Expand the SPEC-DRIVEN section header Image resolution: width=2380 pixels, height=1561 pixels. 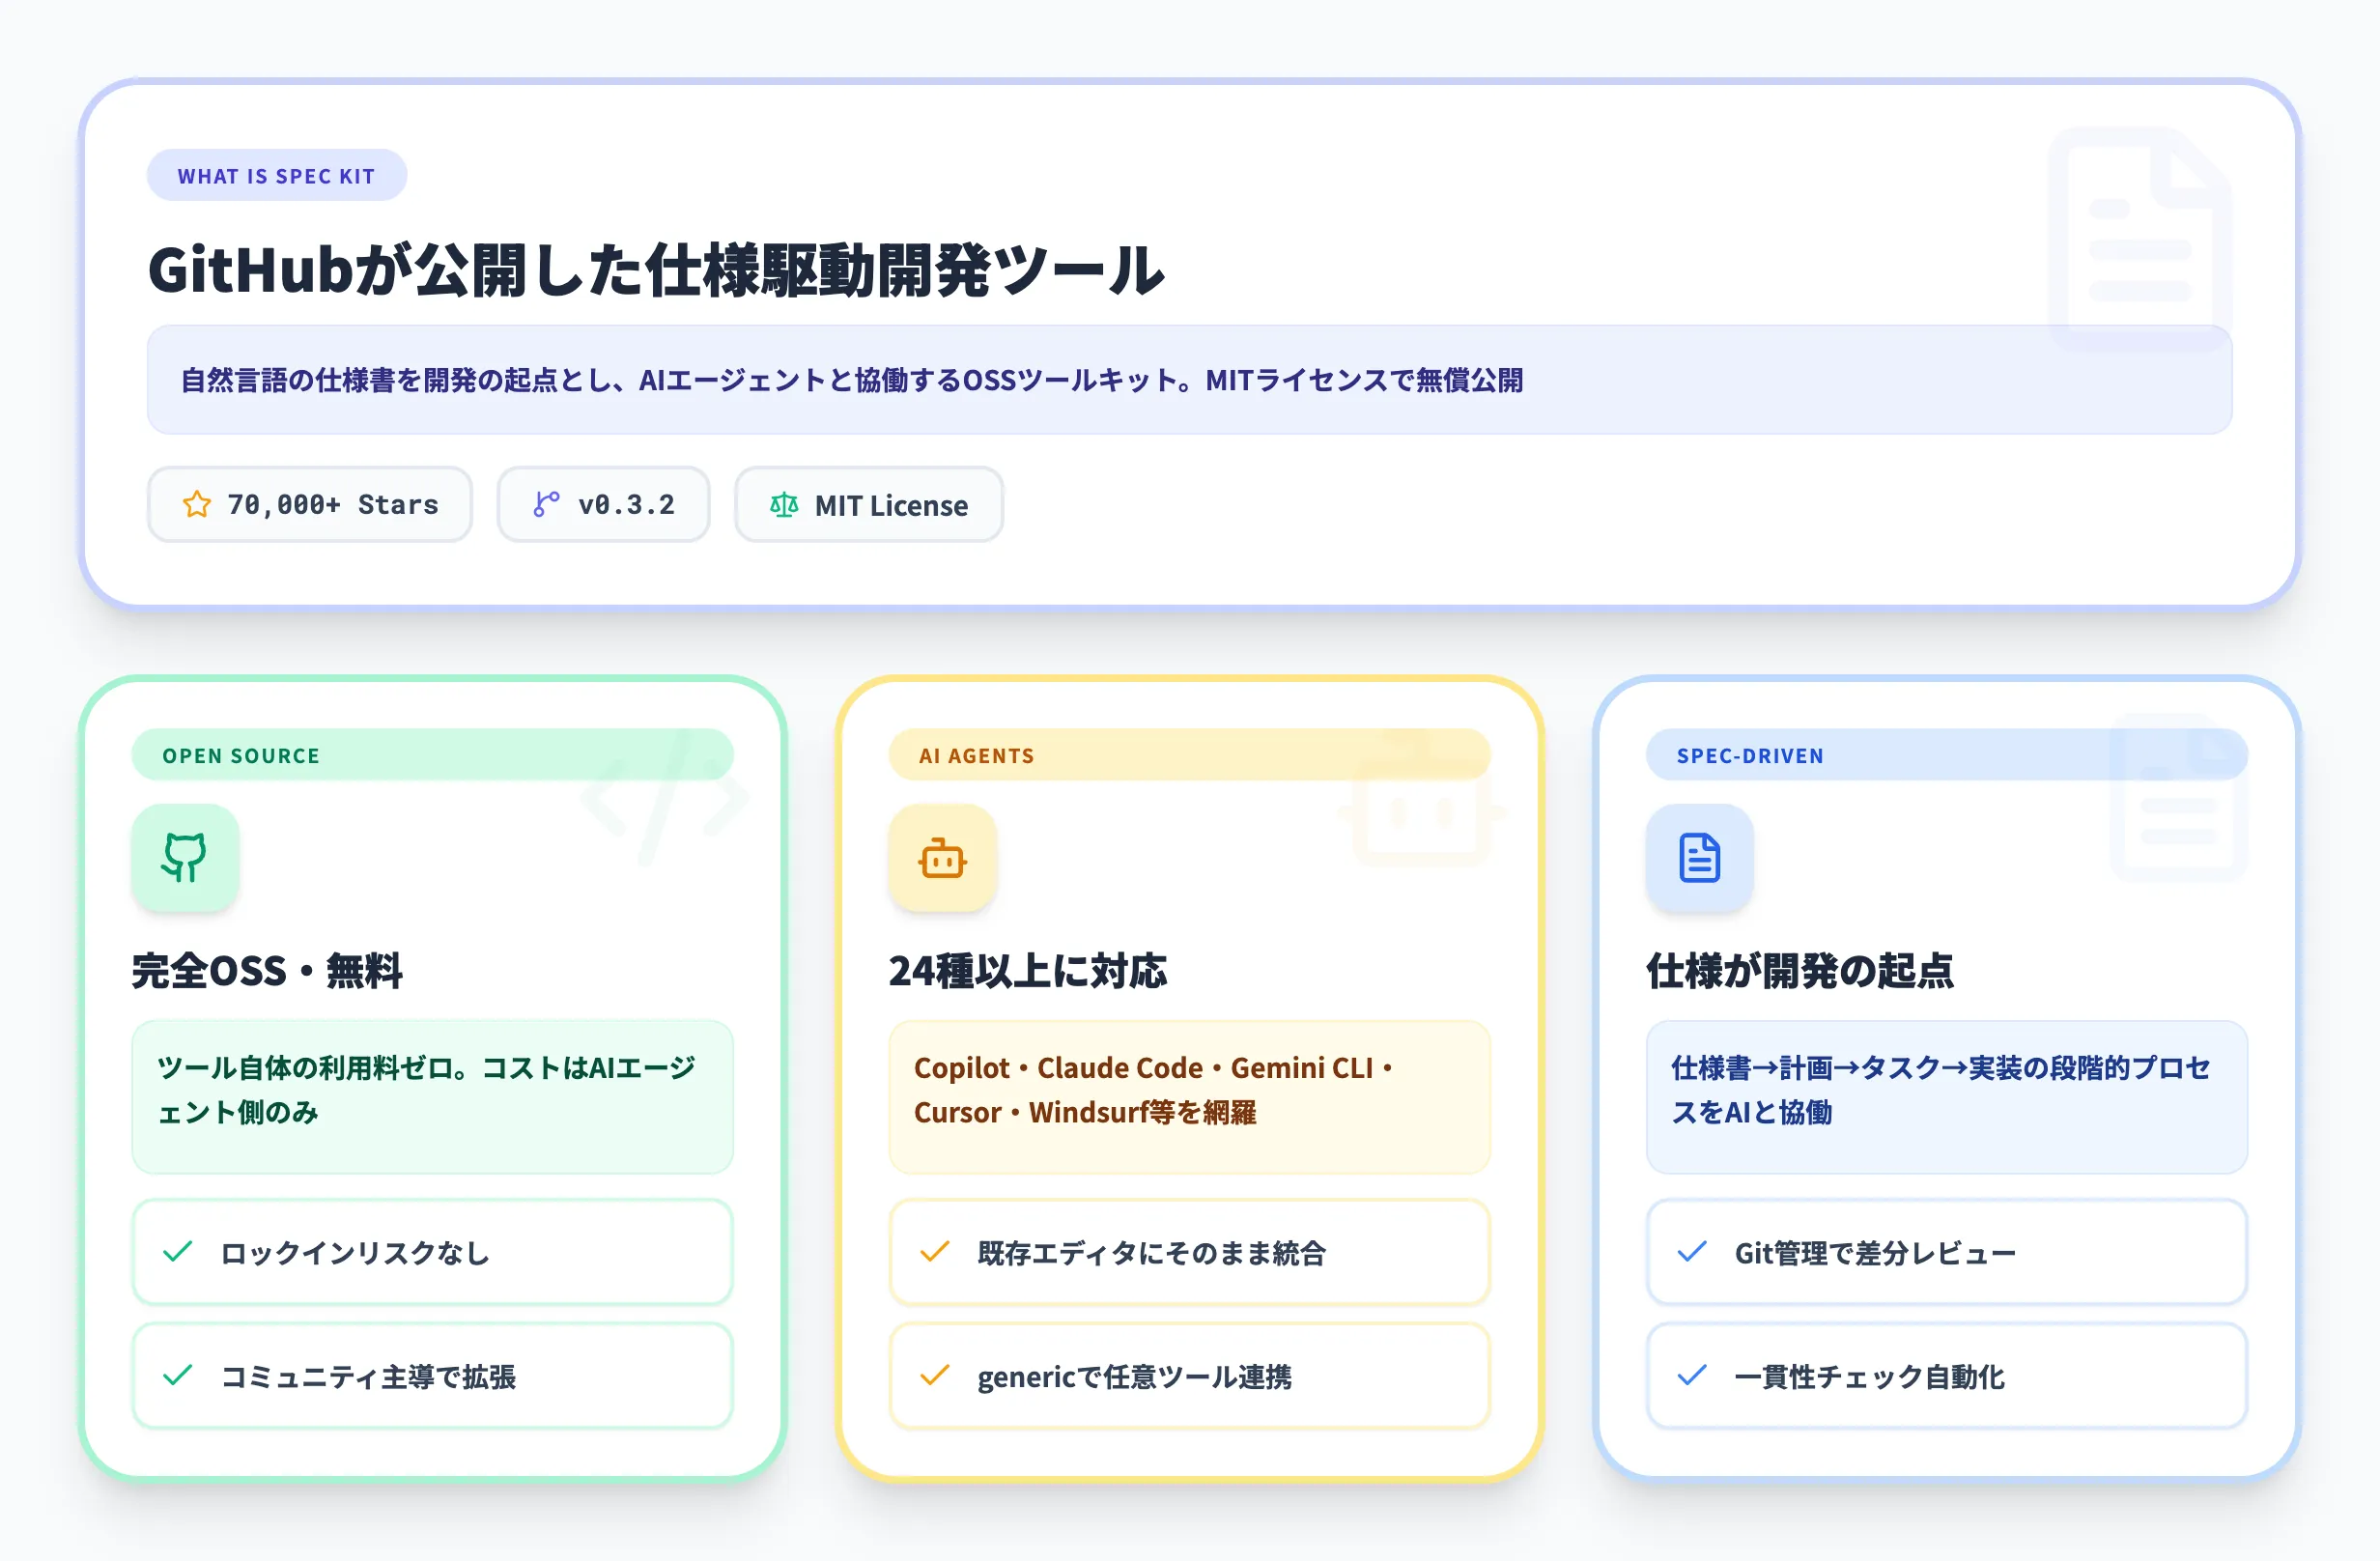(x=1946, y=755)
